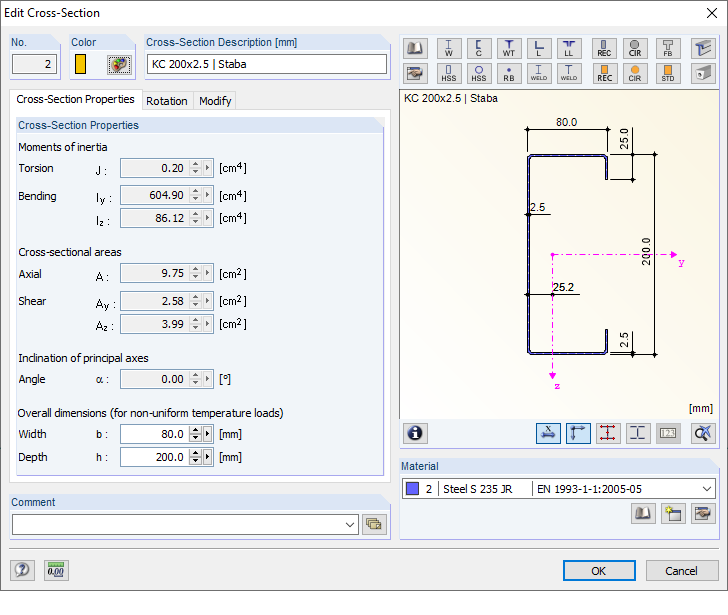Expand the arrow menu beside Depth h
This screenshot has height=615, width=728.
click(x=208, y=457)
